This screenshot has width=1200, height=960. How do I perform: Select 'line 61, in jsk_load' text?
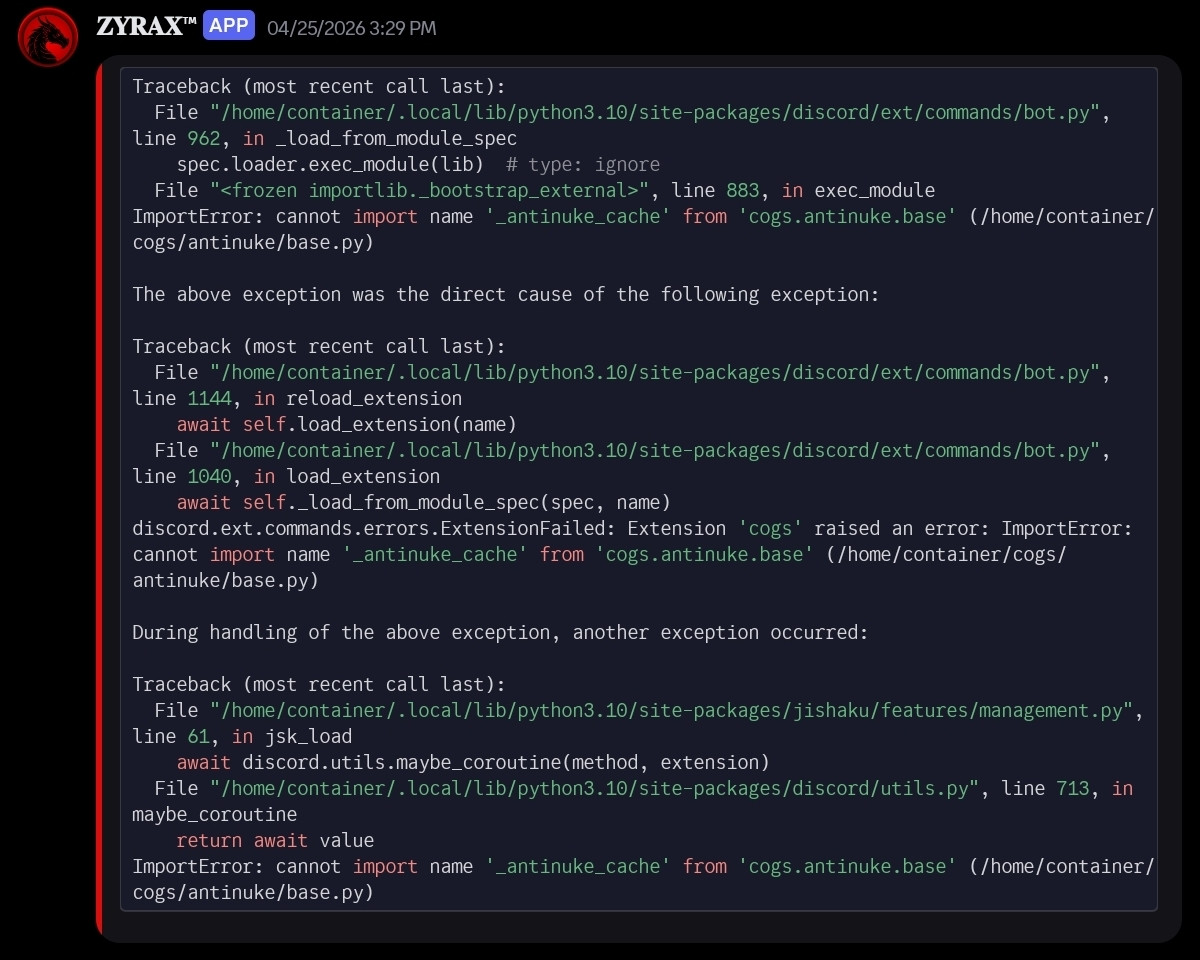242,736
